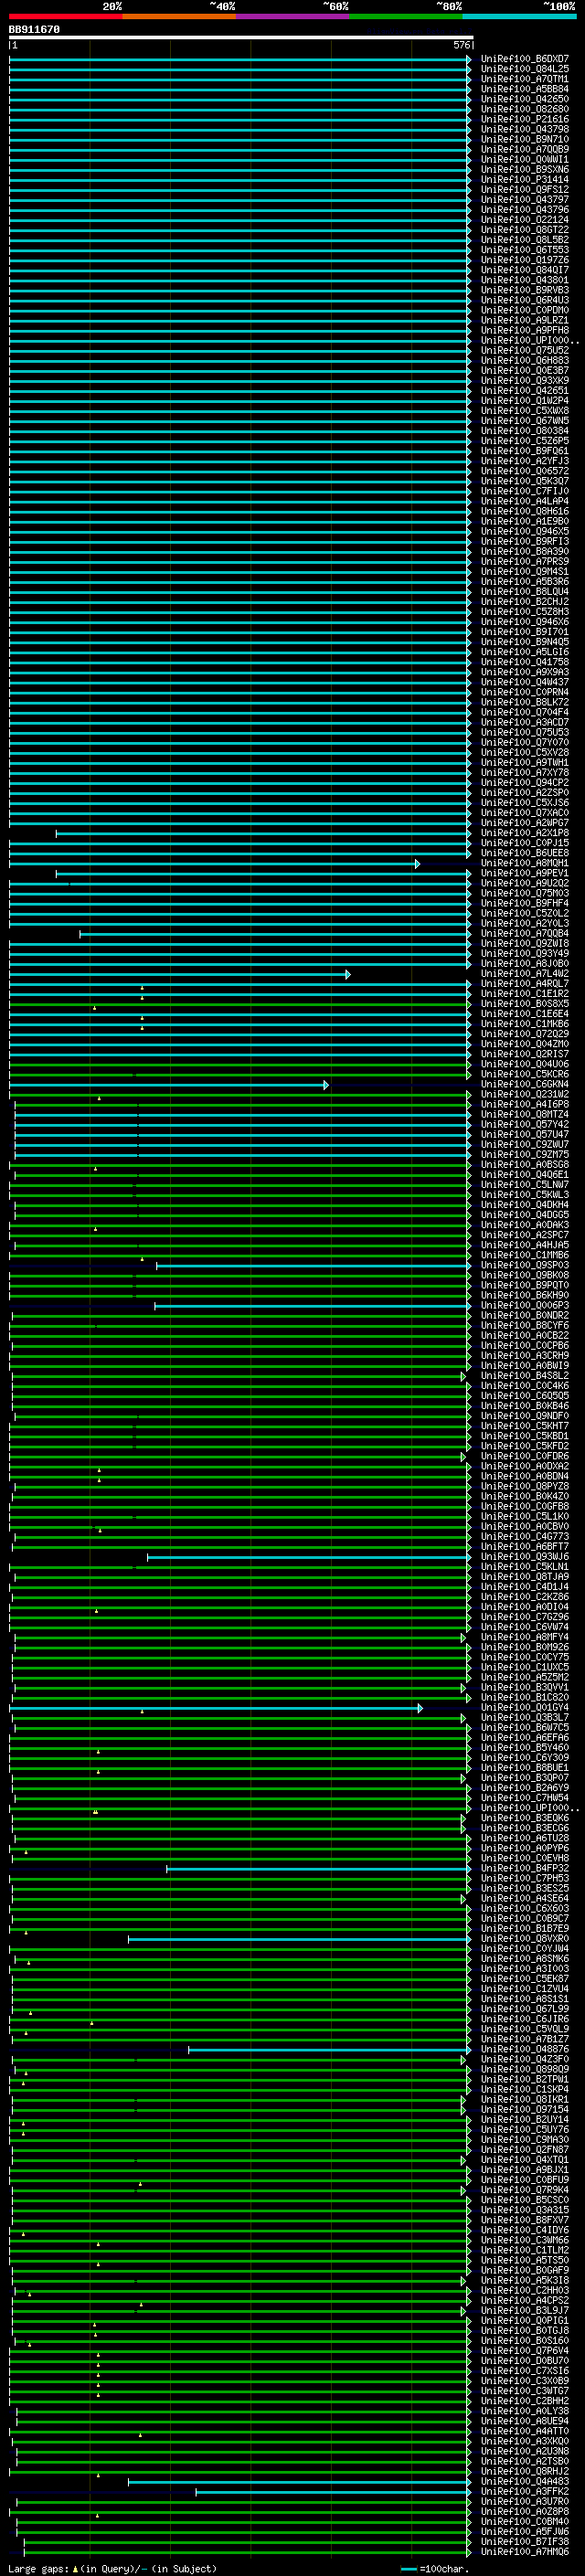This screenshot has width=585, height=2576.
Task: Open the UniRef100_Q84L25 hit
Action: [x=525, y=70]
